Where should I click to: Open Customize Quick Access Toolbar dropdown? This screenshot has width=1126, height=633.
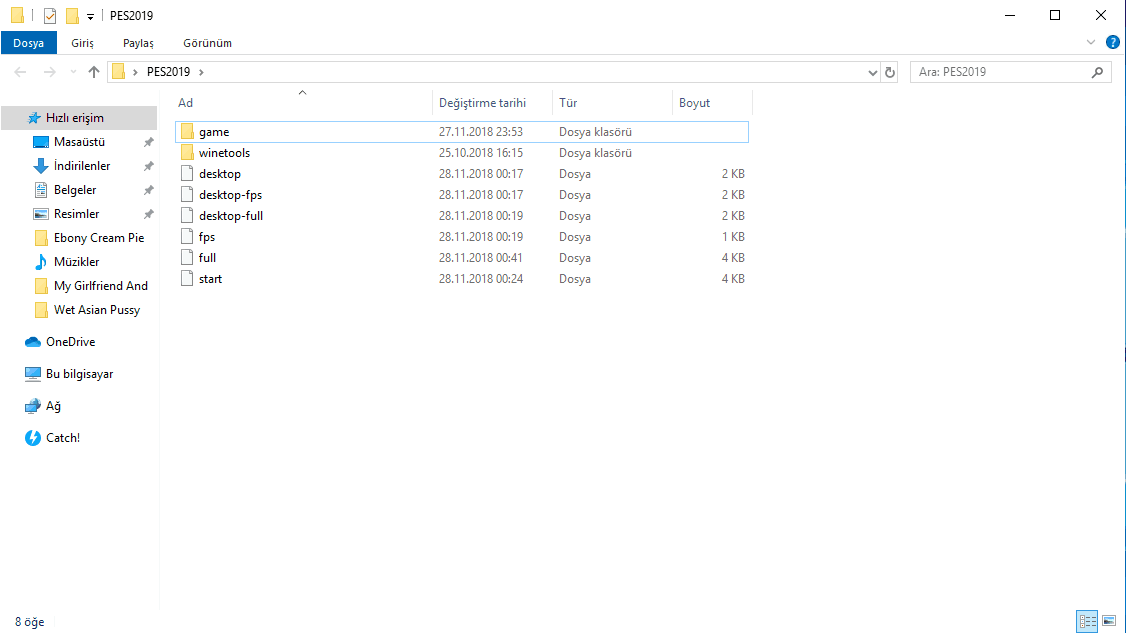click(90, 16)
